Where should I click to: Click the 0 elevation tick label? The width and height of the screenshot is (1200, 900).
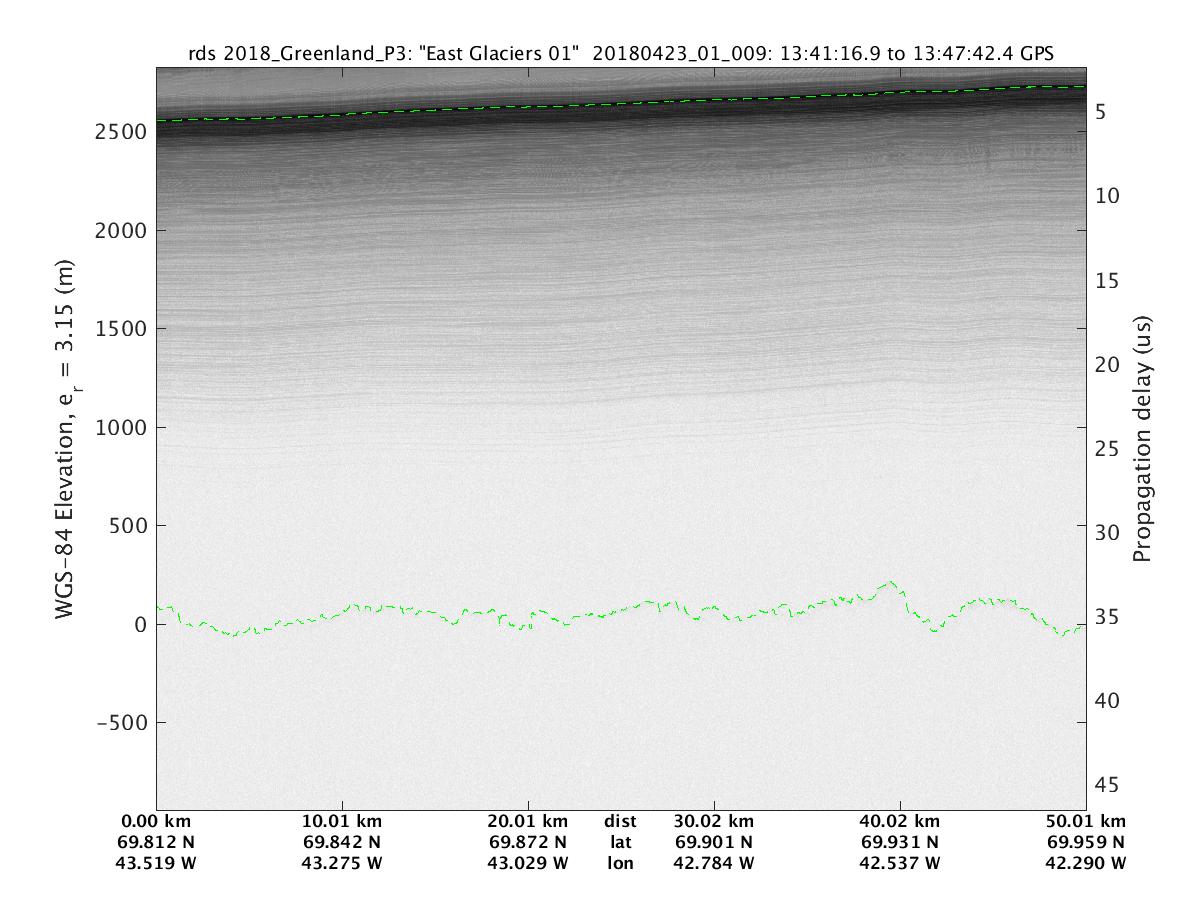click(x=140, y=625)
